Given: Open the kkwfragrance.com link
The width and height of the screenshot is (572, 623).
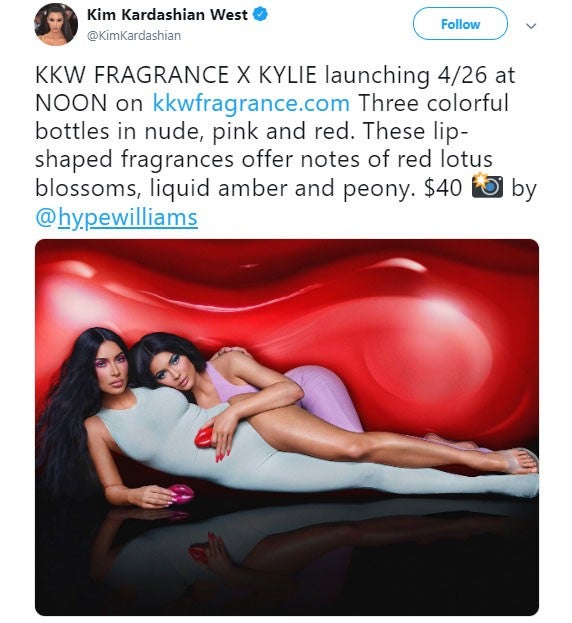Looking at the screenshot, I should [251, 103].
